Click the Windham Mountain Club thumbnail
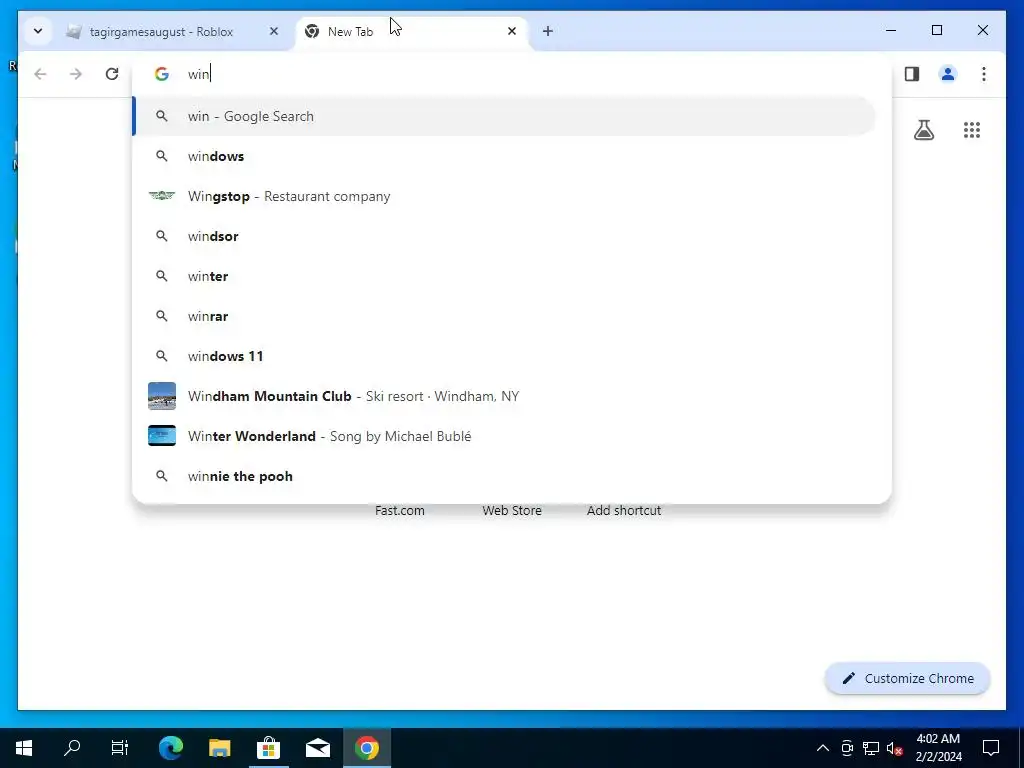 coord(162,396)
